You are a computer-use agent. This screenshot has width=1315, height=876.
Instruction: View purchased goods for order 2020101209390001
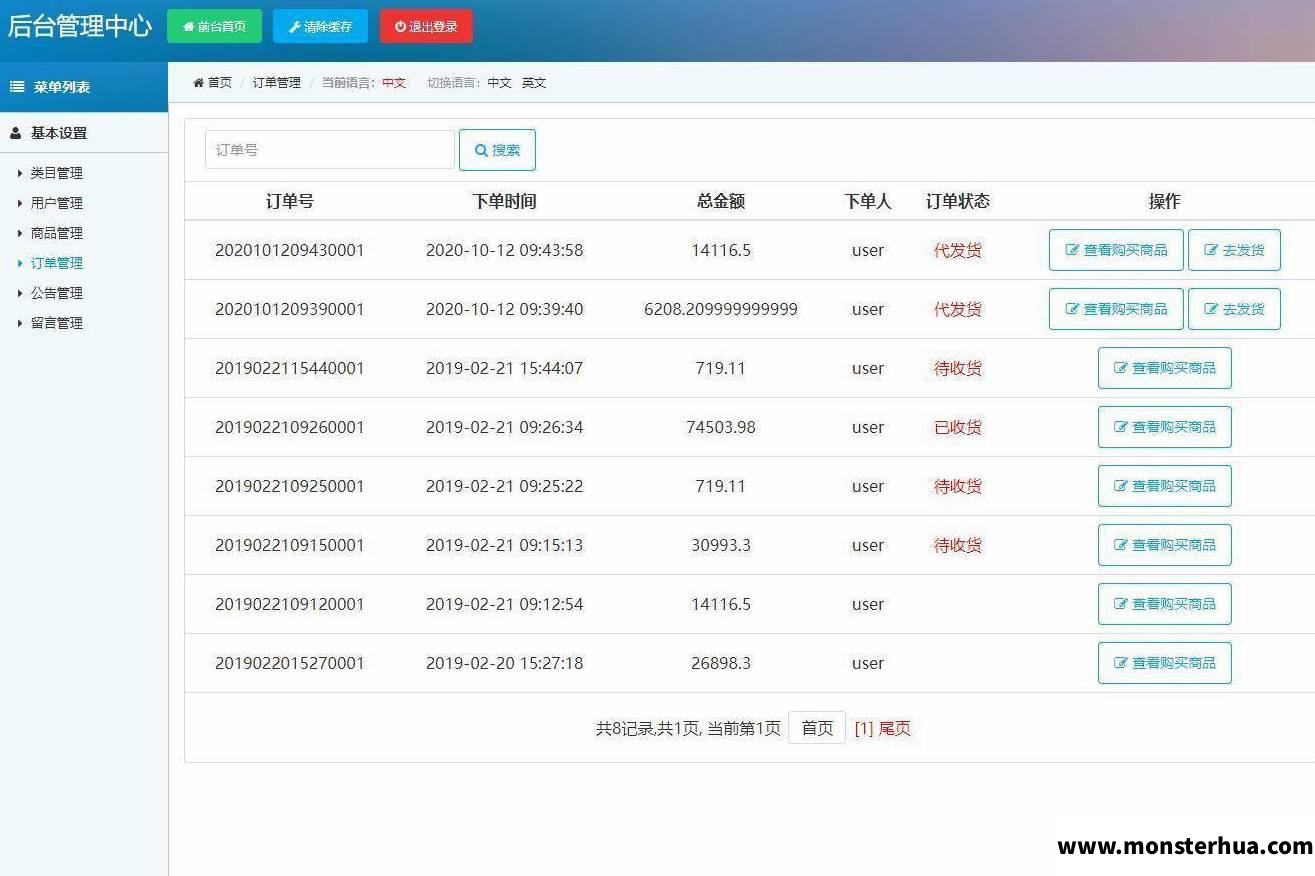coord(1116,309)
